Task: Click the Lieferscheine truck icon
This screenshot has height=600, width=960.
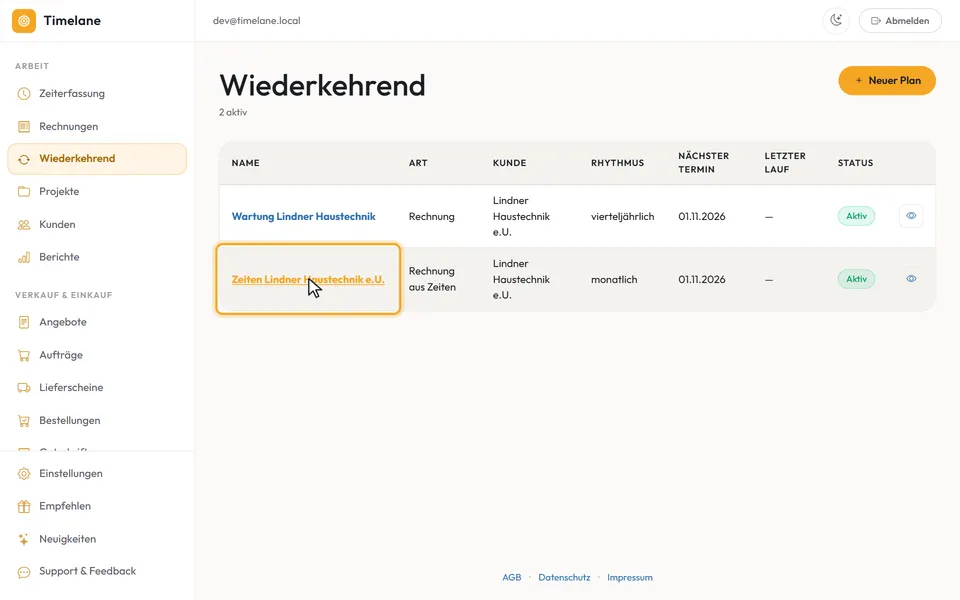Action: pos(24,388)
